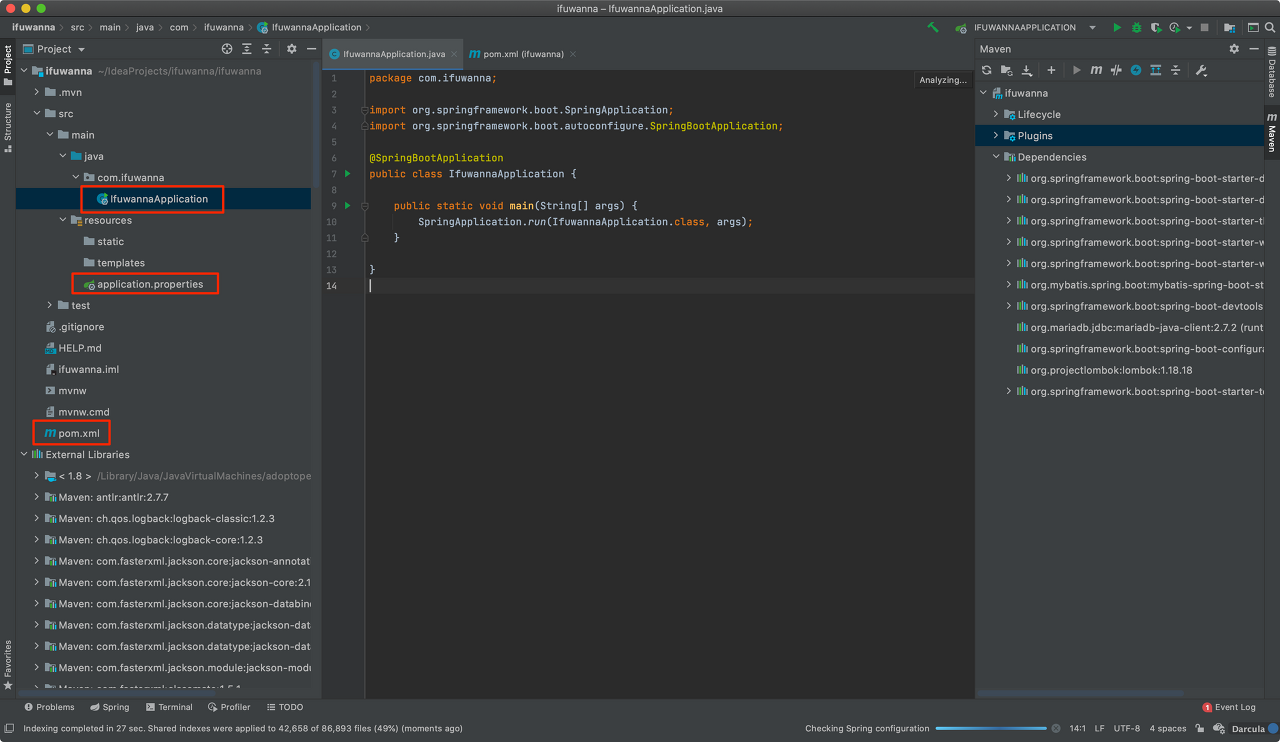Open the Project Structure icon in toolbar
The height and width of the screenshot is (742, 1280).
pos(1229,28)
